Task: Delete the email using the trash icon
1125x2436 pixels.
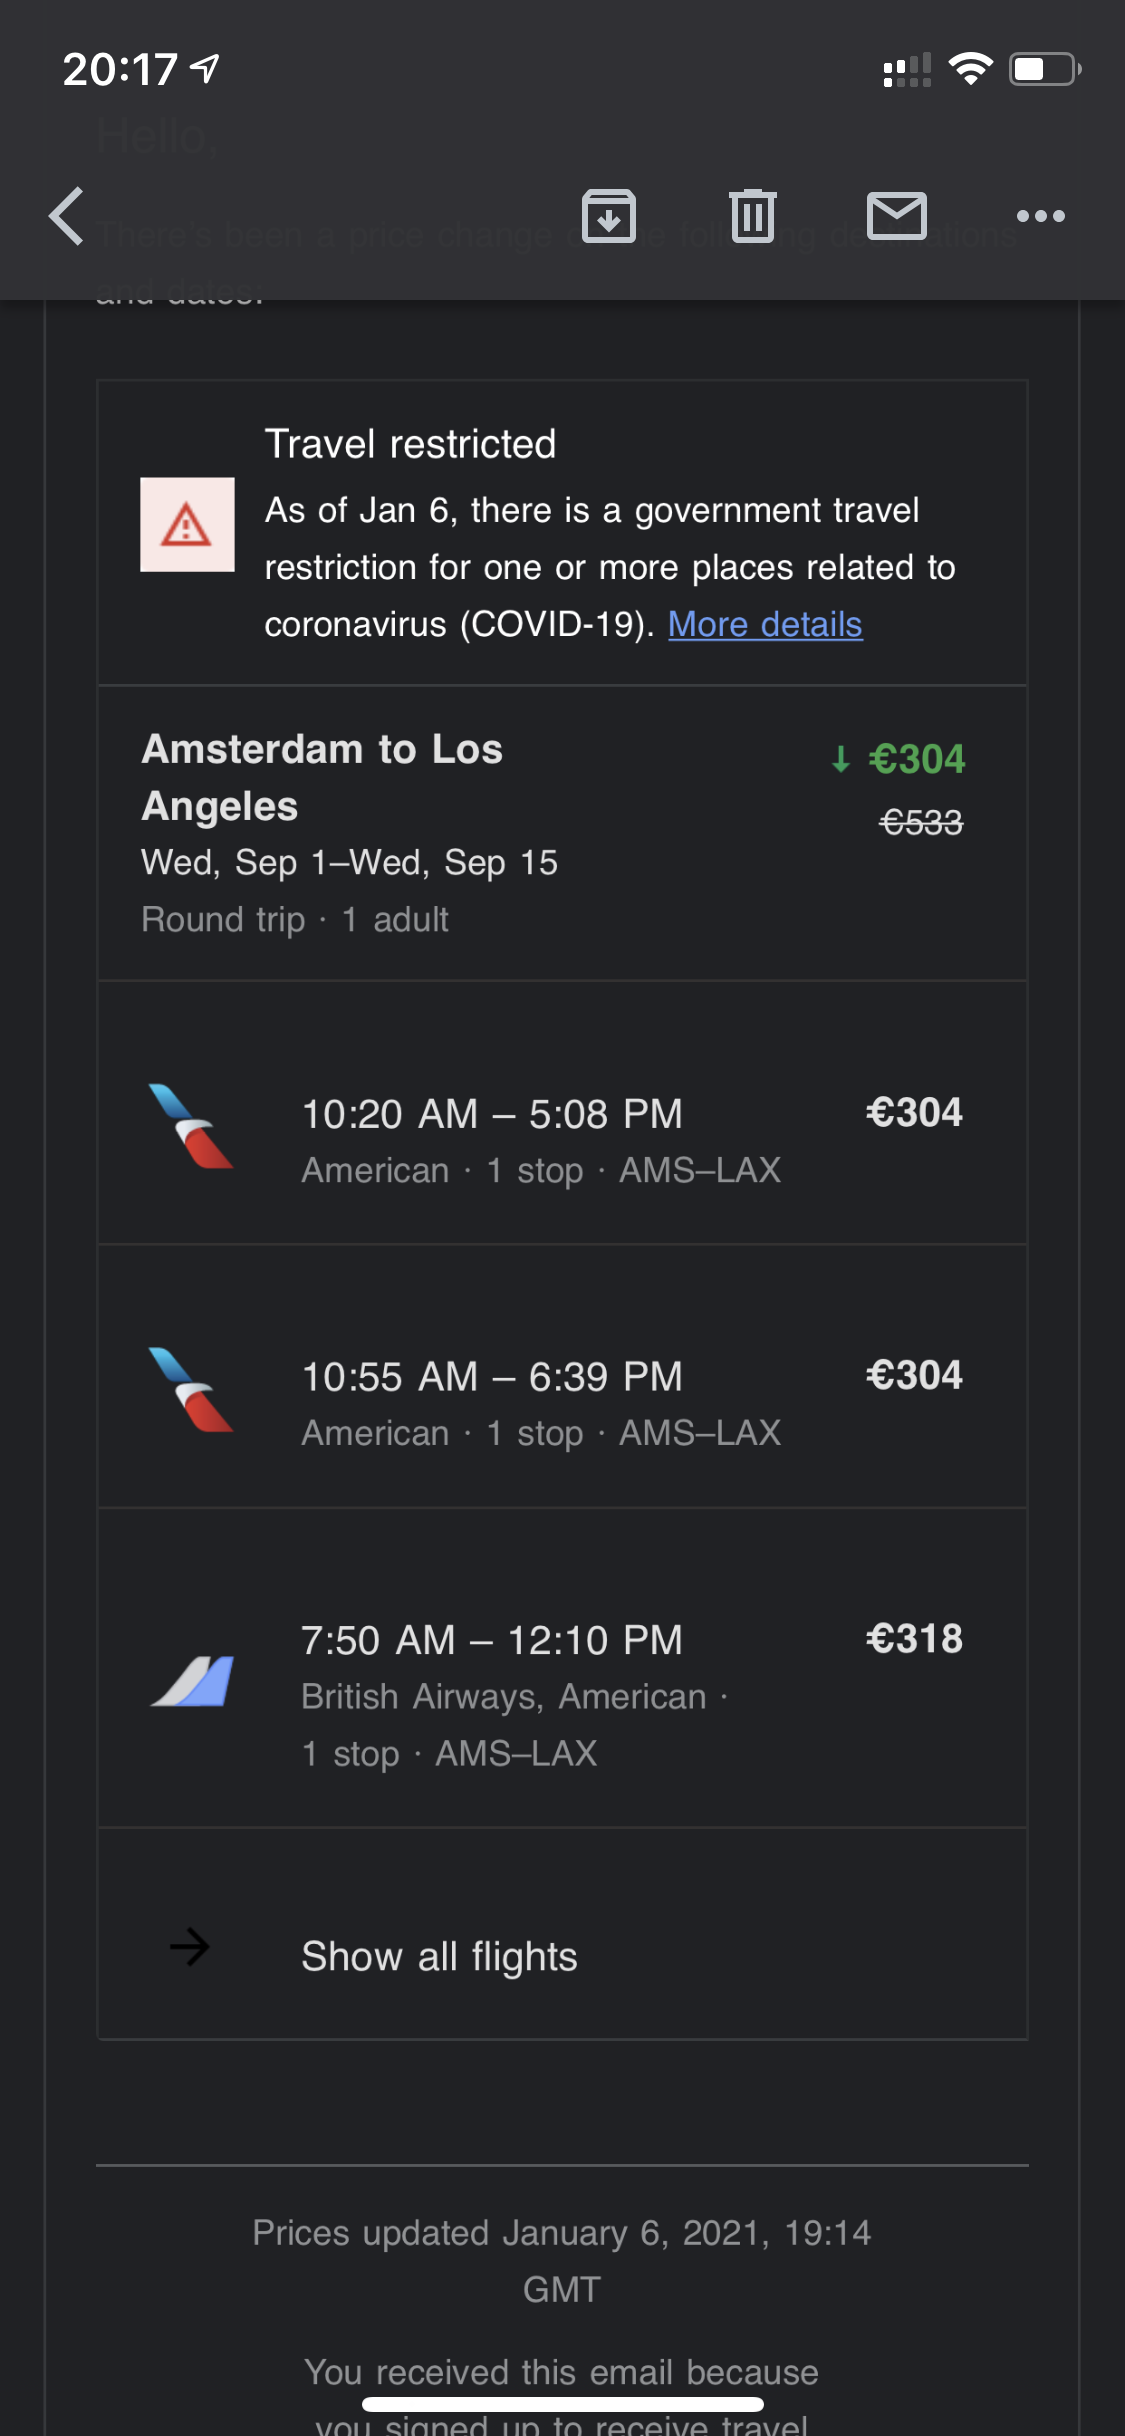Action: 753,216
